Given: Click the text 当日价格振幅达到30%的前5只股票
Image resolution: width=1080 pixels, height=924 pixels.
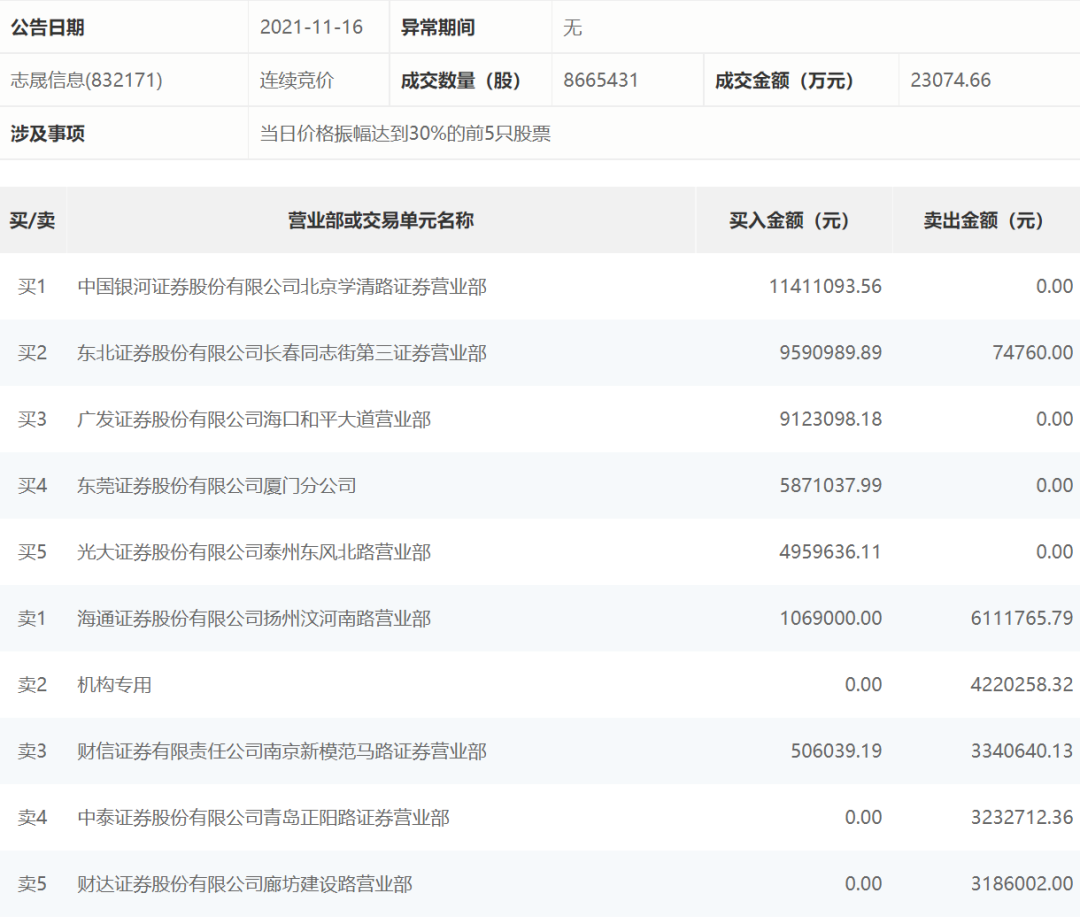Looking at the screenshot, I should tap(405, 134).
